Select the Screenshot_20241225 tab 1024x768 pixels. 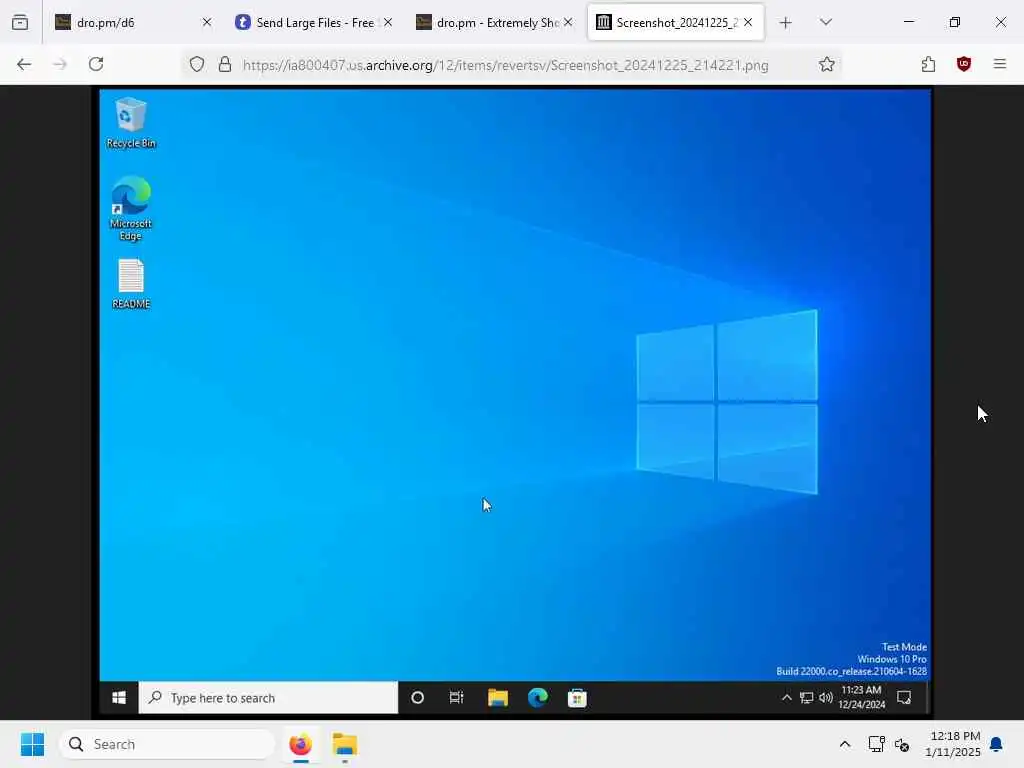click(675, 22)
